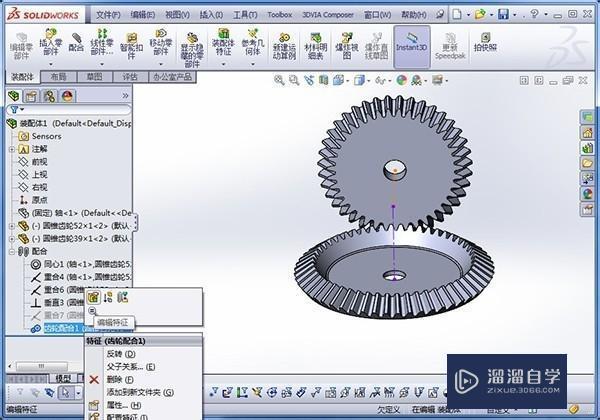Expand feature tree panel chevron
The image size is (600, 420).
coord(125,96)
